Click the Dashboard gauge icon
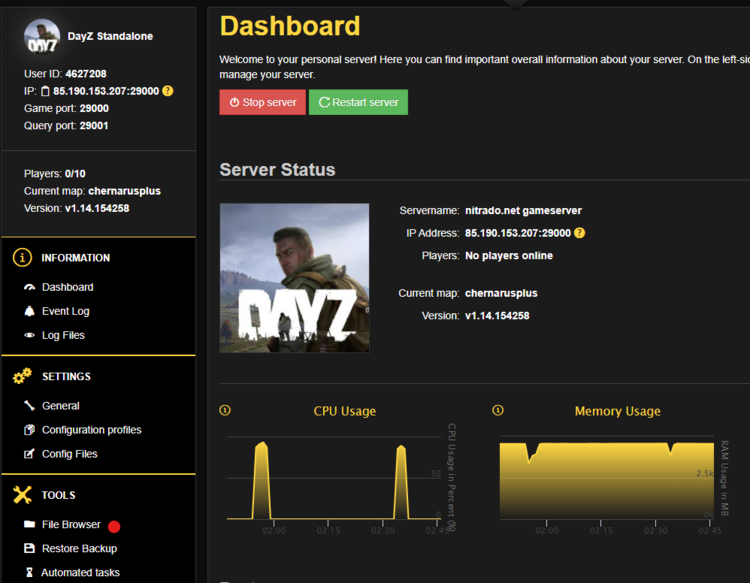Viewport: 750px width, 583px height. point(30,287)
